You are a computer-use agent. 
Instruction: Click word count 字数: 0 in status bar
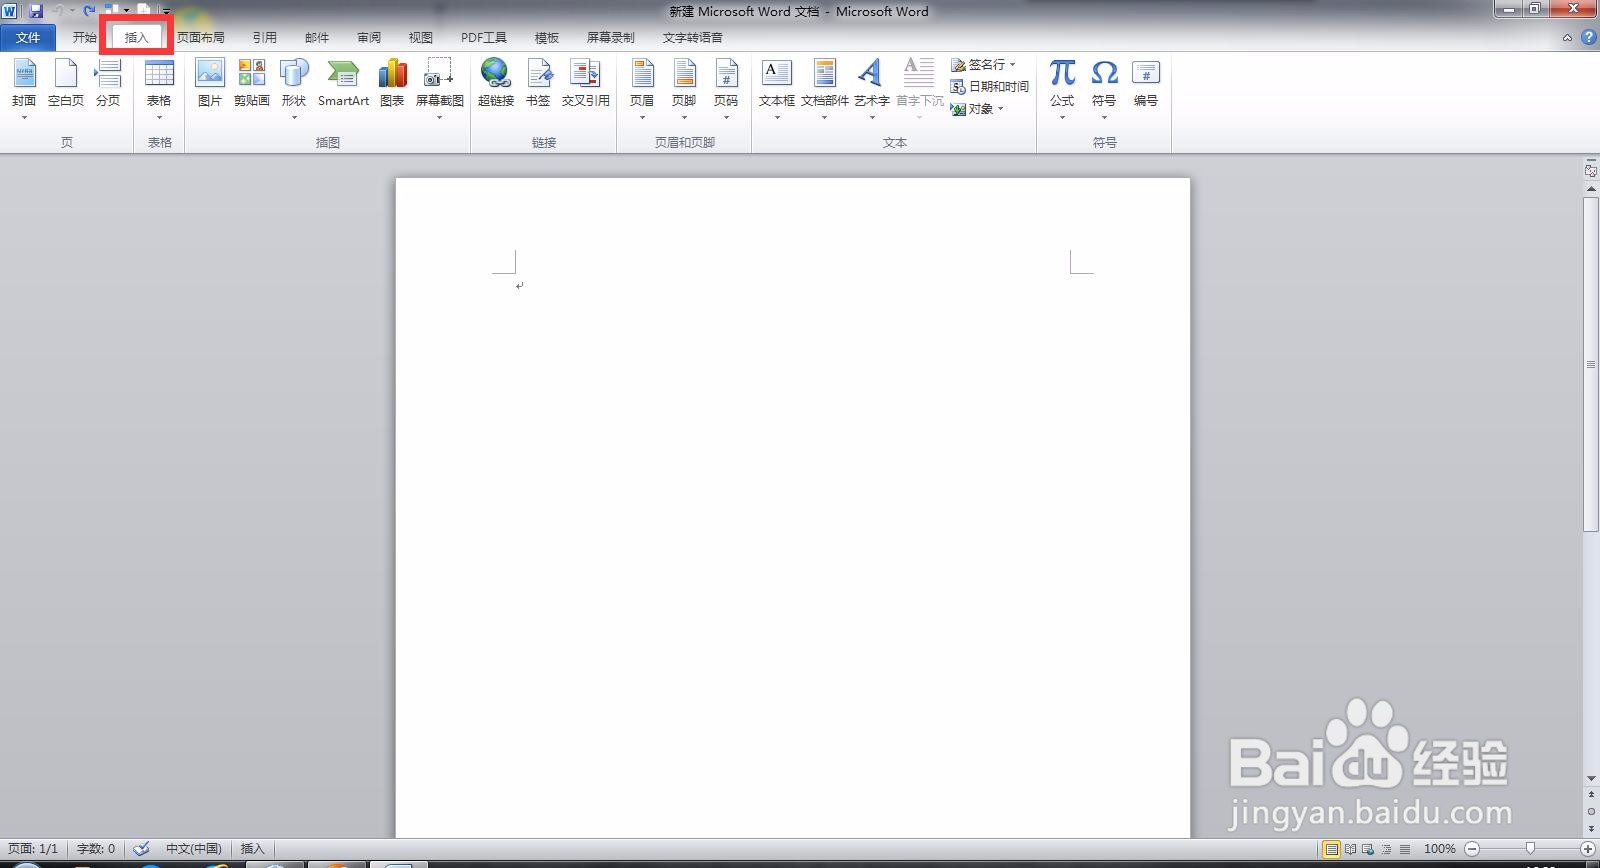pos(96,848)
